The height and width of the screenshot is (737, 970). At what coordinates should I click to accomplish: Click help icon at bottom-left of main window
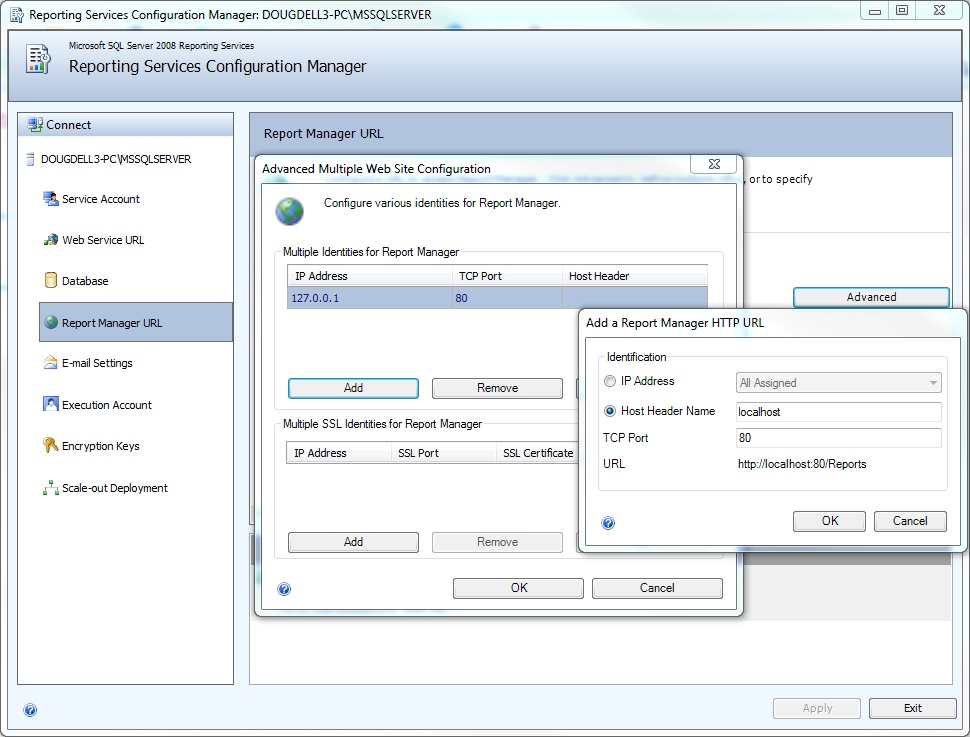coord(30,710)
